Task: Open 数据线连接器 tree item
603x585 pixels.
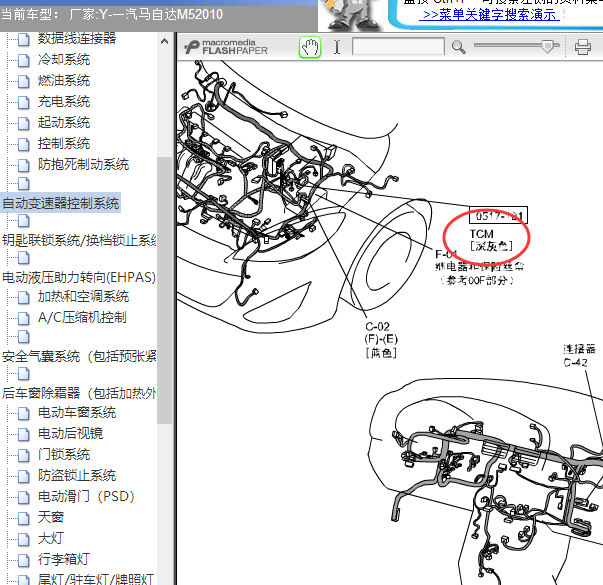Action: [x=77, y=38]
